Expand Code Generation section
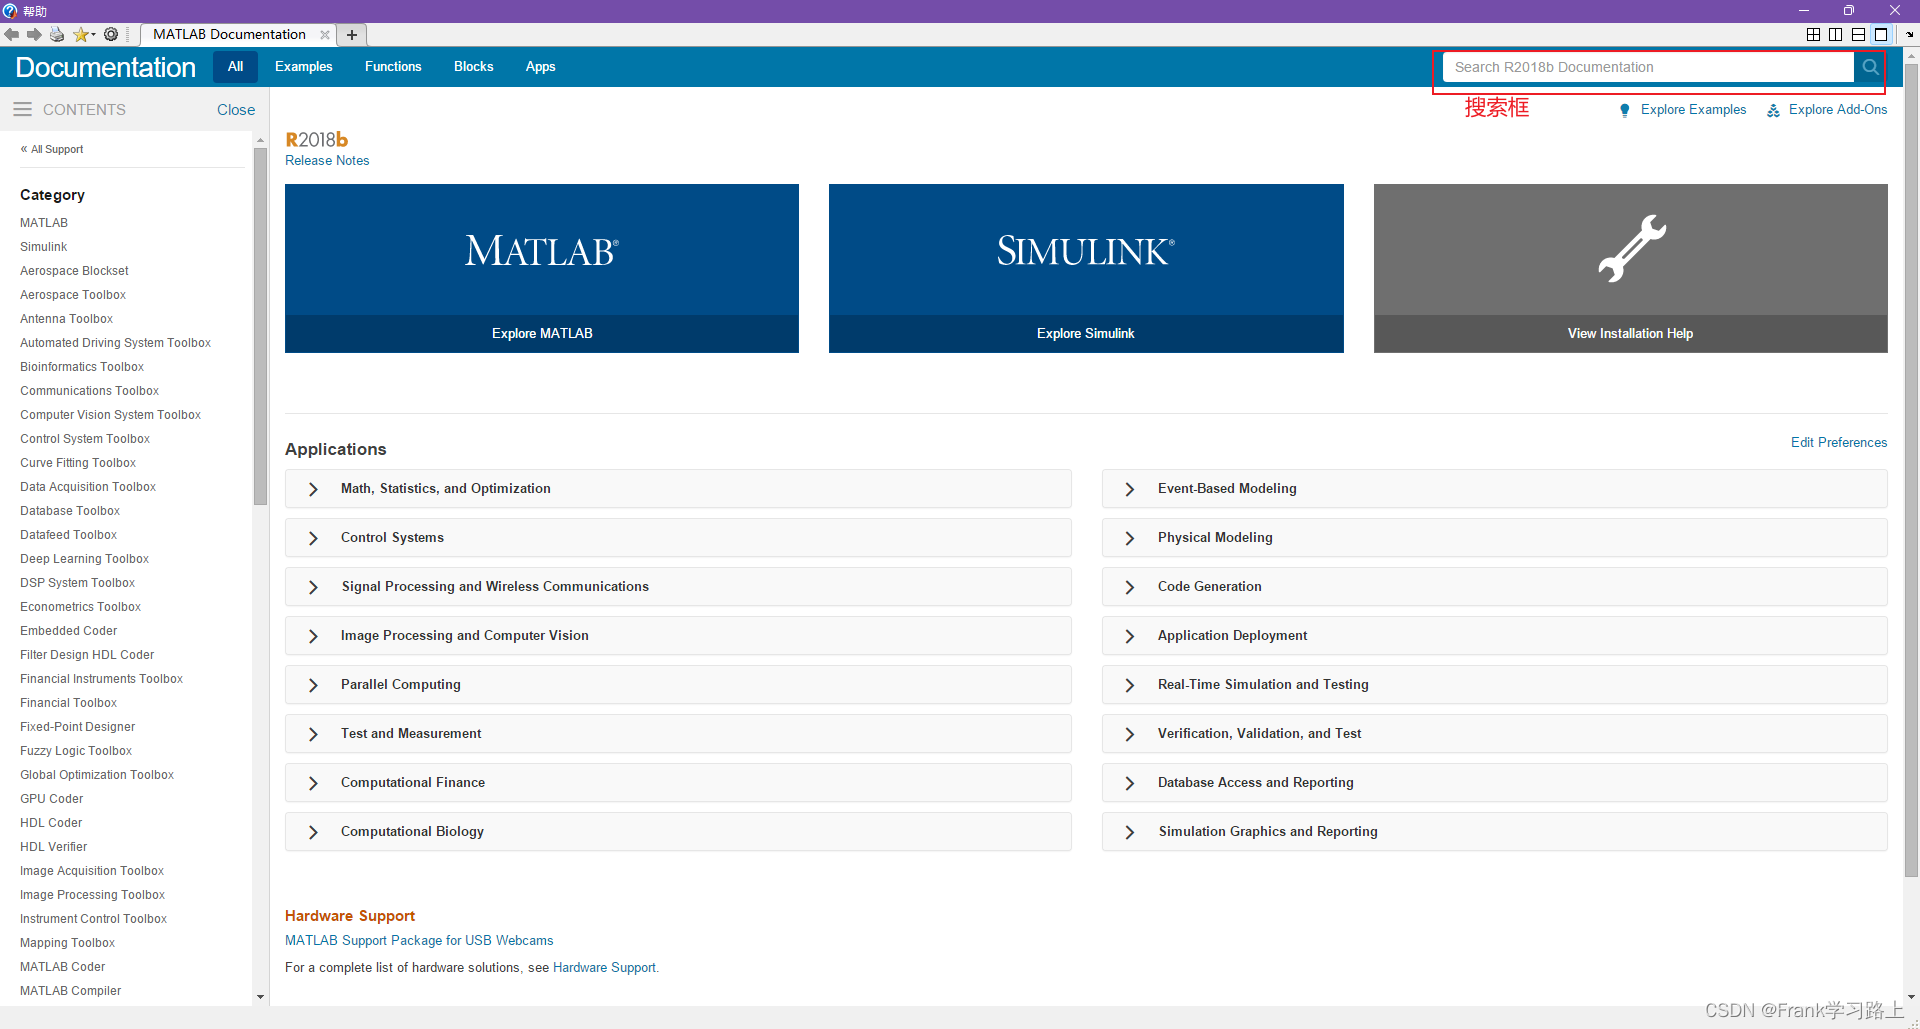The width and height of the screenshot is (1920, 1029). (x=1495, y=587)
